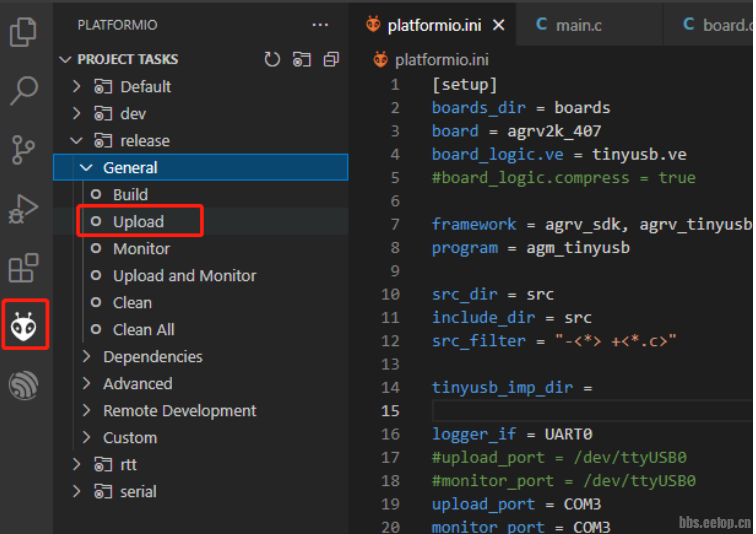Viewport: 756px width, 534px height.
Task: Open the Espressif IDF sidebar icon
Action: pyautogui.click(x=23, y=385)
